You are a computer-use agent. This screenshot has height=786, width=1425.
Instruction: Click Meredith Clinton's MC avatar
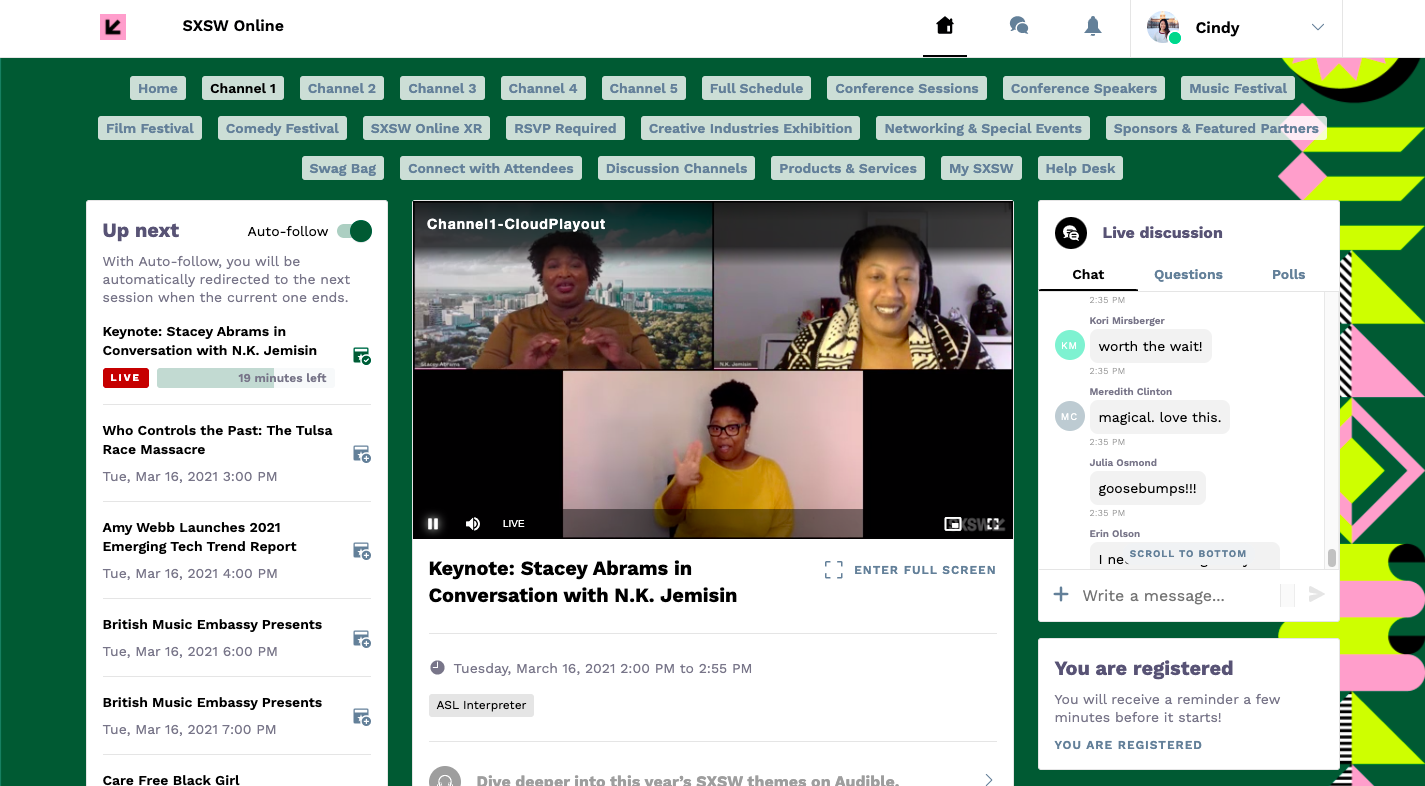pos(1070,416)
